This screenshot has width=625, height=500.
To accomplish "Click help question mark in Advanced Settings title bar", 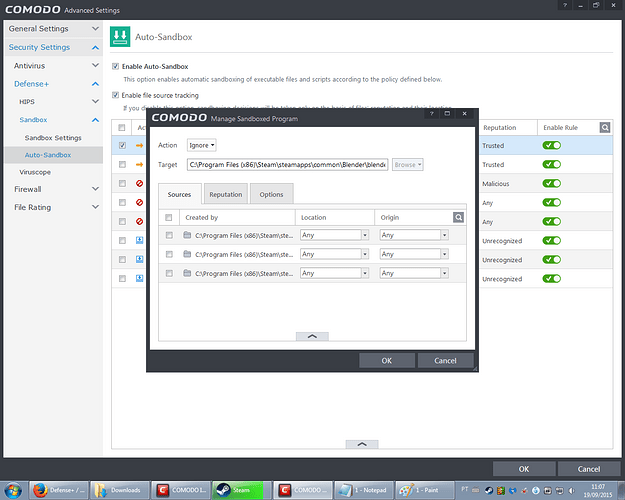I will pyautogui.click(x=565, y=5).
